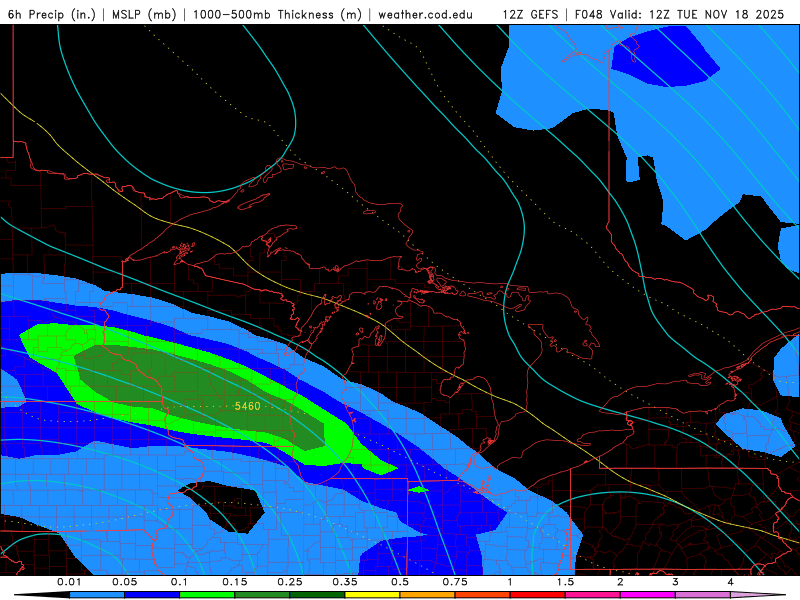
Task: Click the "1000-500mb Thickness (m)" header label
Action: pos(277,14)
